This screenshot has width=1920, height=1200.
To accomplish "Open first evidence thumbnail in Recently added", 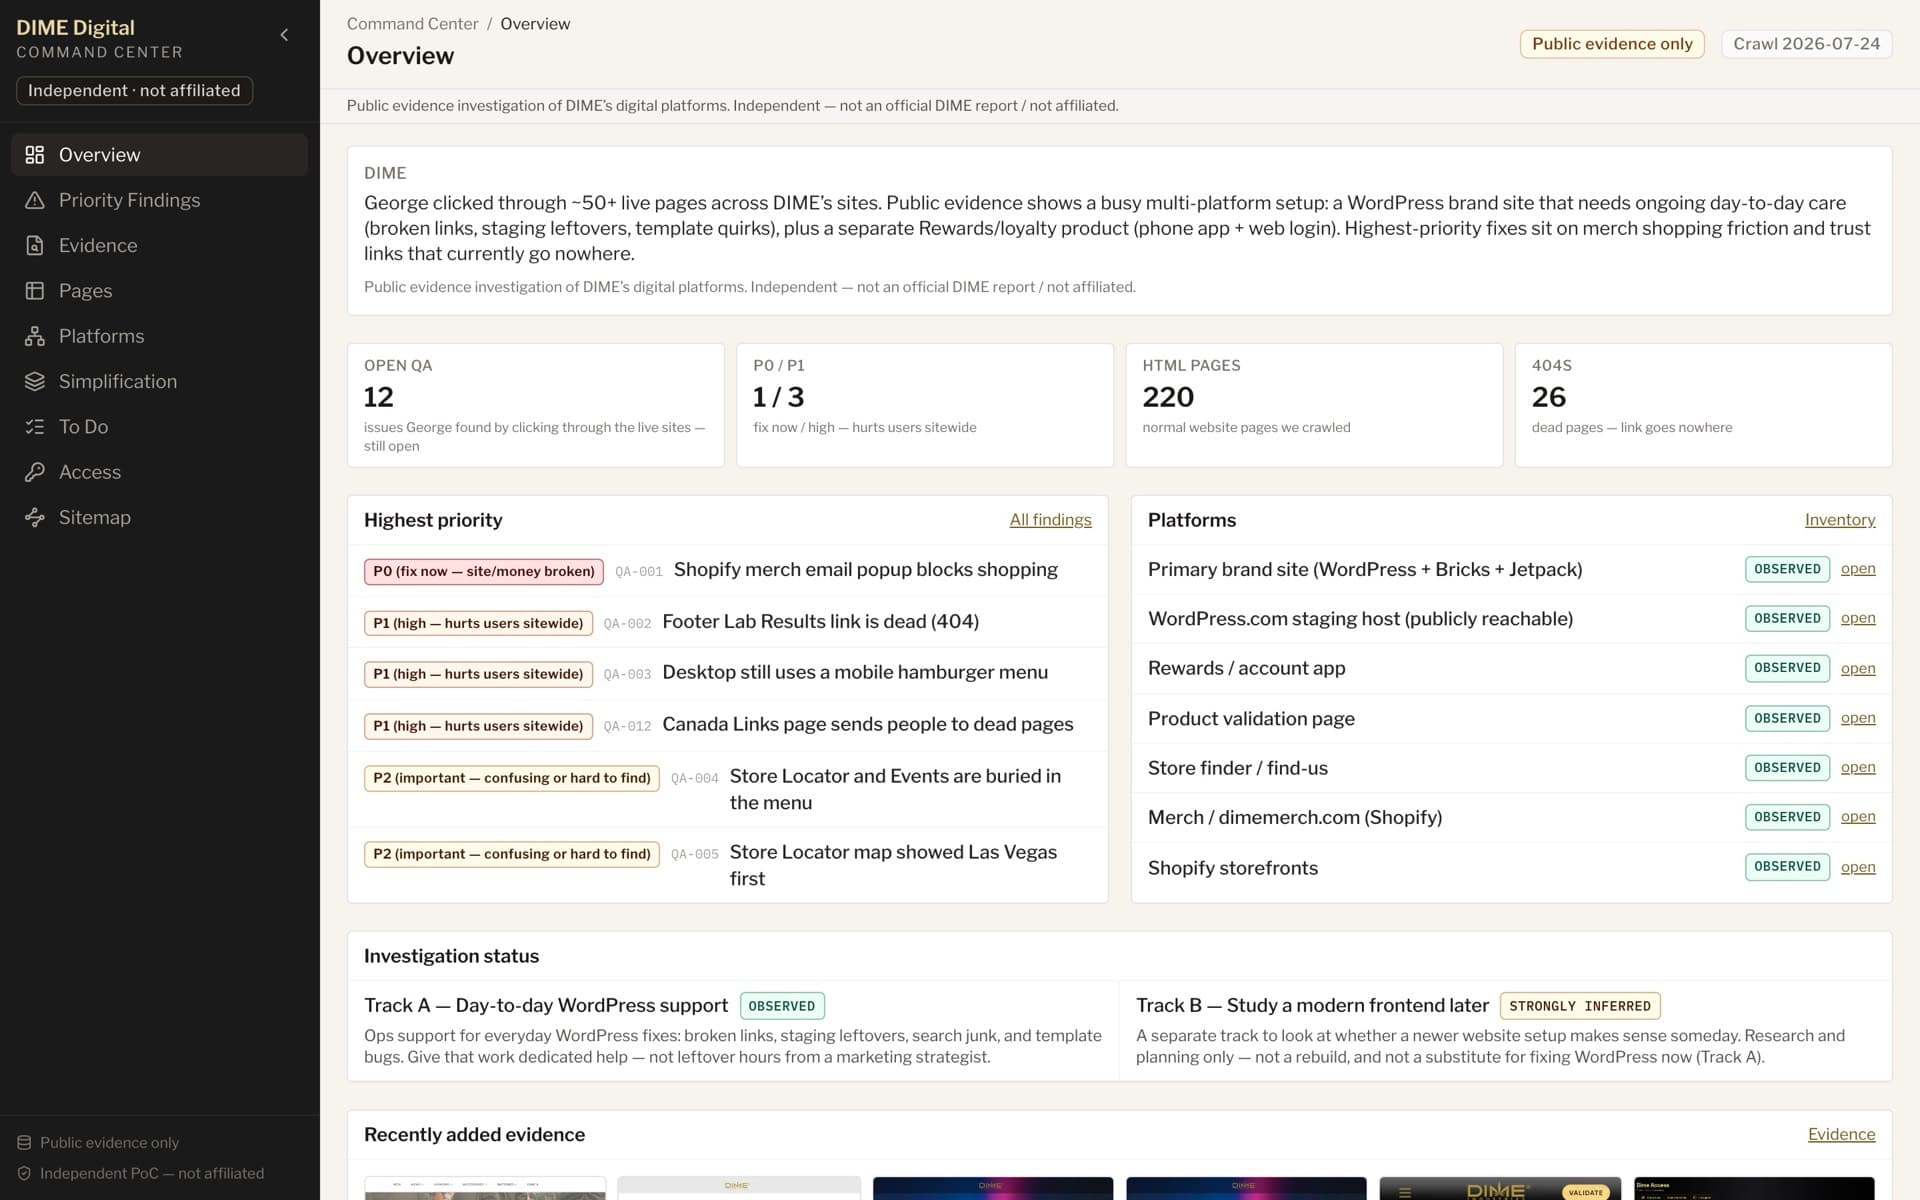I will click(x=485, y=1188).
